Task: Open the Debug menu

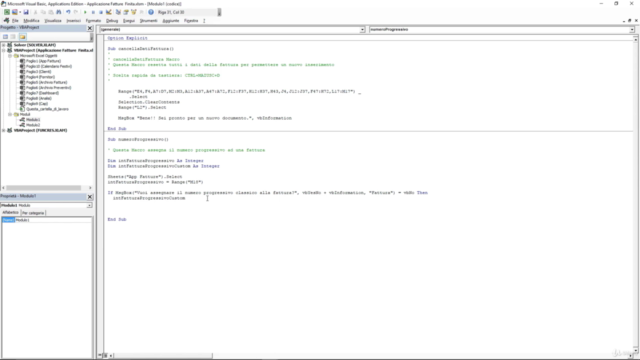Action: point(112,21)
